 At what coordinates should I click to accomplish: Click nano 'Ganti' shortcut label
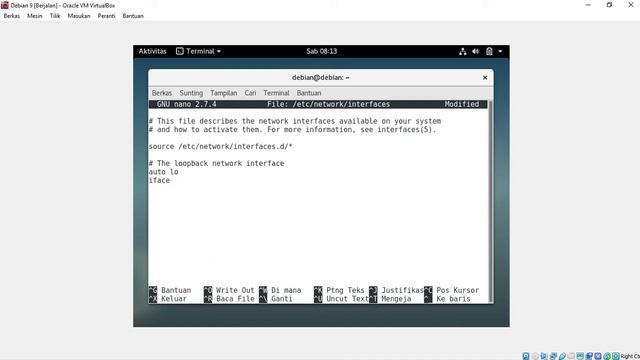pos(282,299)
